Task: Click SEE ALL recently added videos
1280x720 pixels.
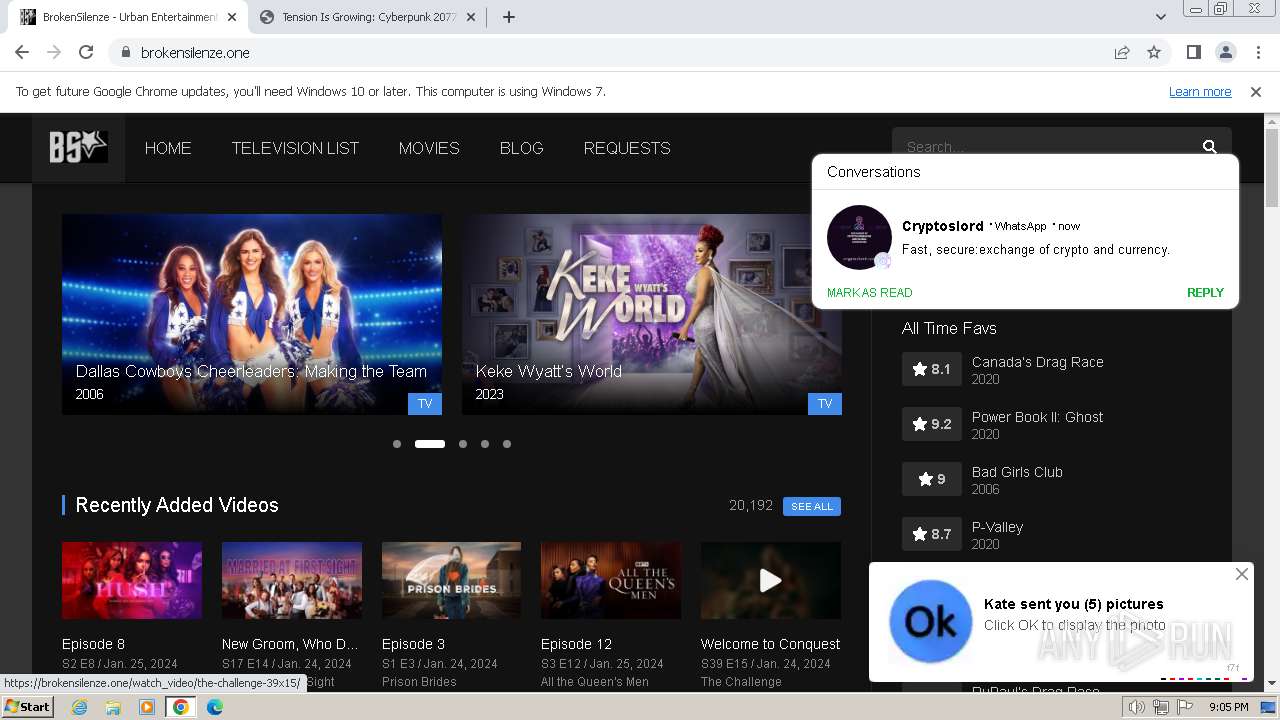Action: [x=812, y=506]
